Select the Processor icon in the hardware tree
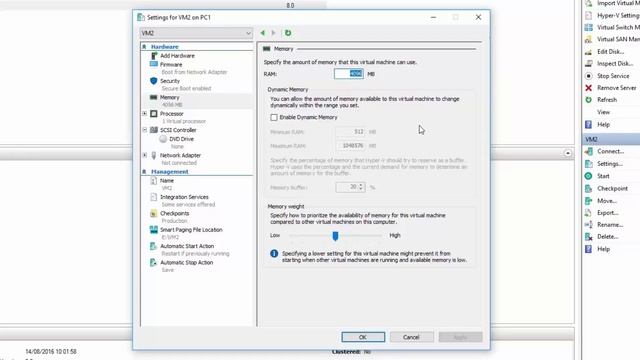This screenshot has height=360, width=640. tap(154, 113)
